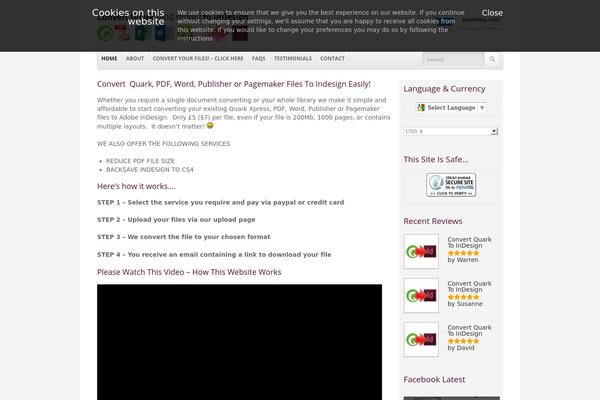
Task: Play the How This Website Works video
Action: (239, 342)
